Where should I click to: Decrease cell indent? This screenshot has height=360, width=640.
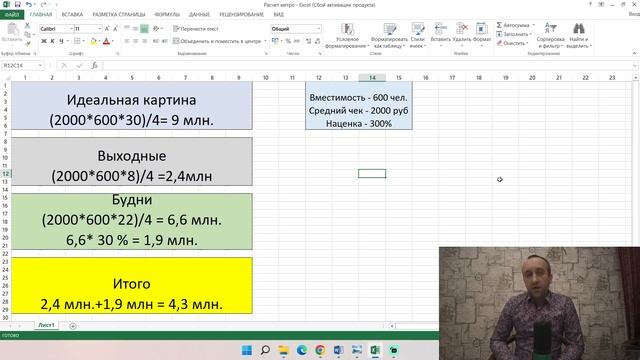click(x=156, y=41)
